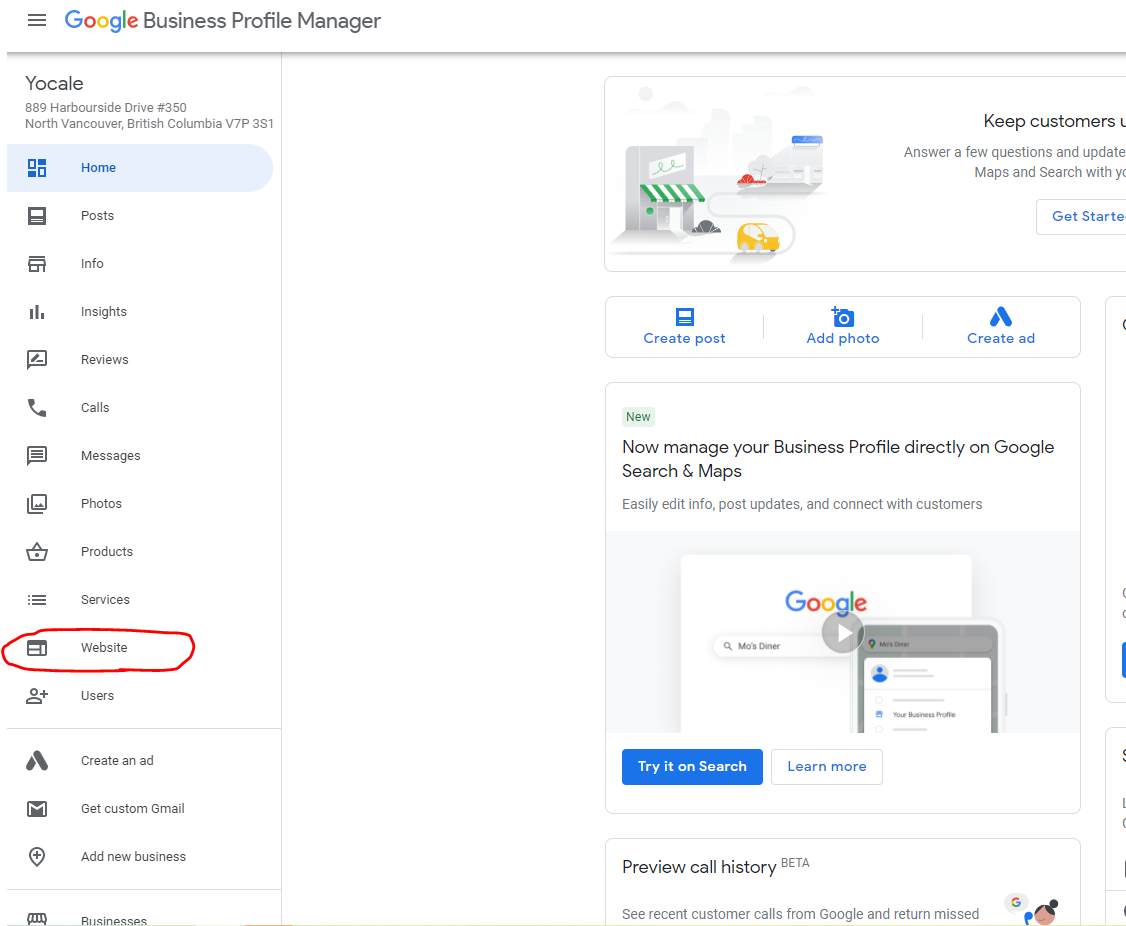
Task: Click the Get Started button
Action: (x=1081, y=216)
